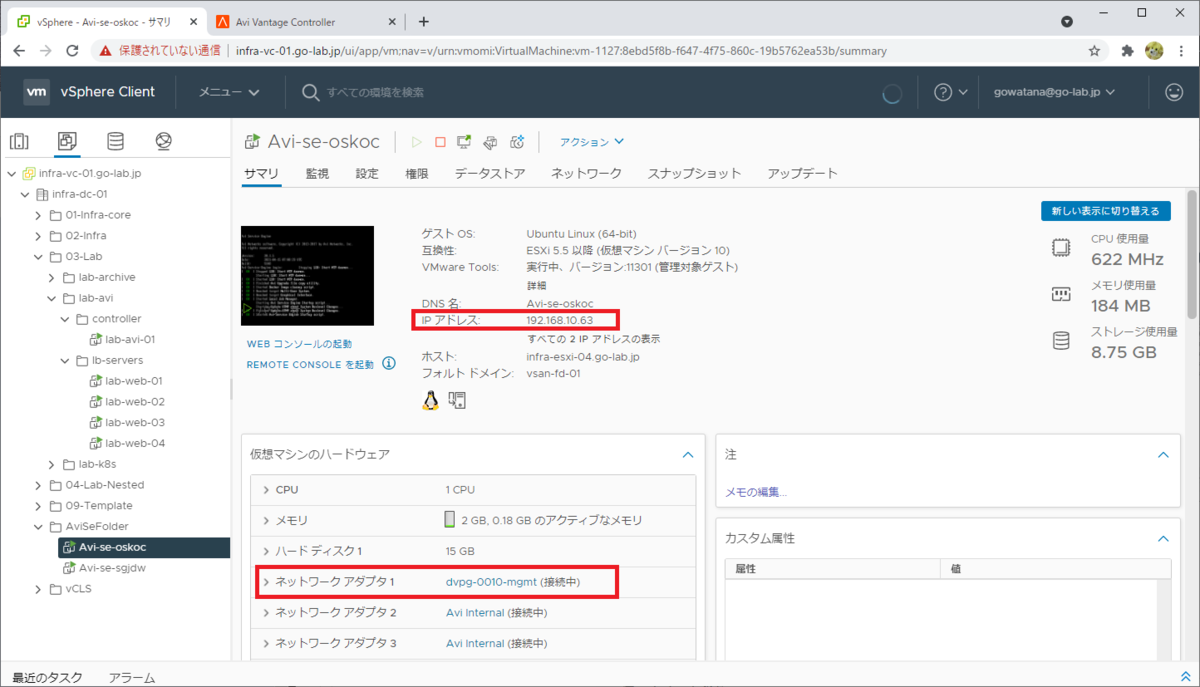Open the アラーム bottom panel tab
Image resolution: width=1200 pixels, height=687 pixels.
pyautogui.click(x=131, y=677)
